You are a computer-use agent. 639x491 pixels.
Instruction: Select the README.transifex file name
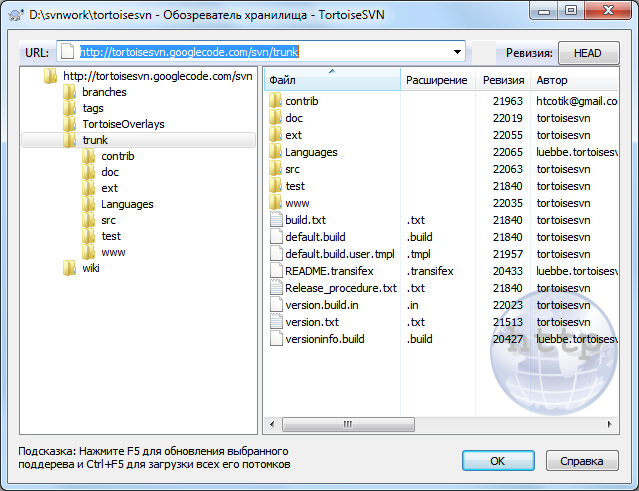coord(329,271)
